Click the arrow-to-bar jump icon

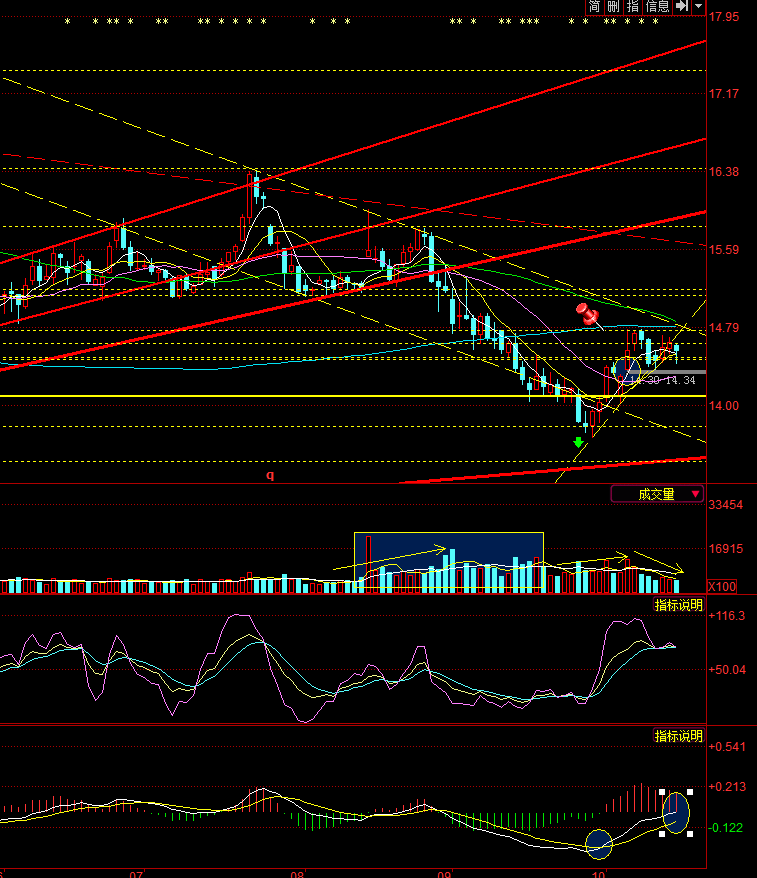click(x=681, y=6)
